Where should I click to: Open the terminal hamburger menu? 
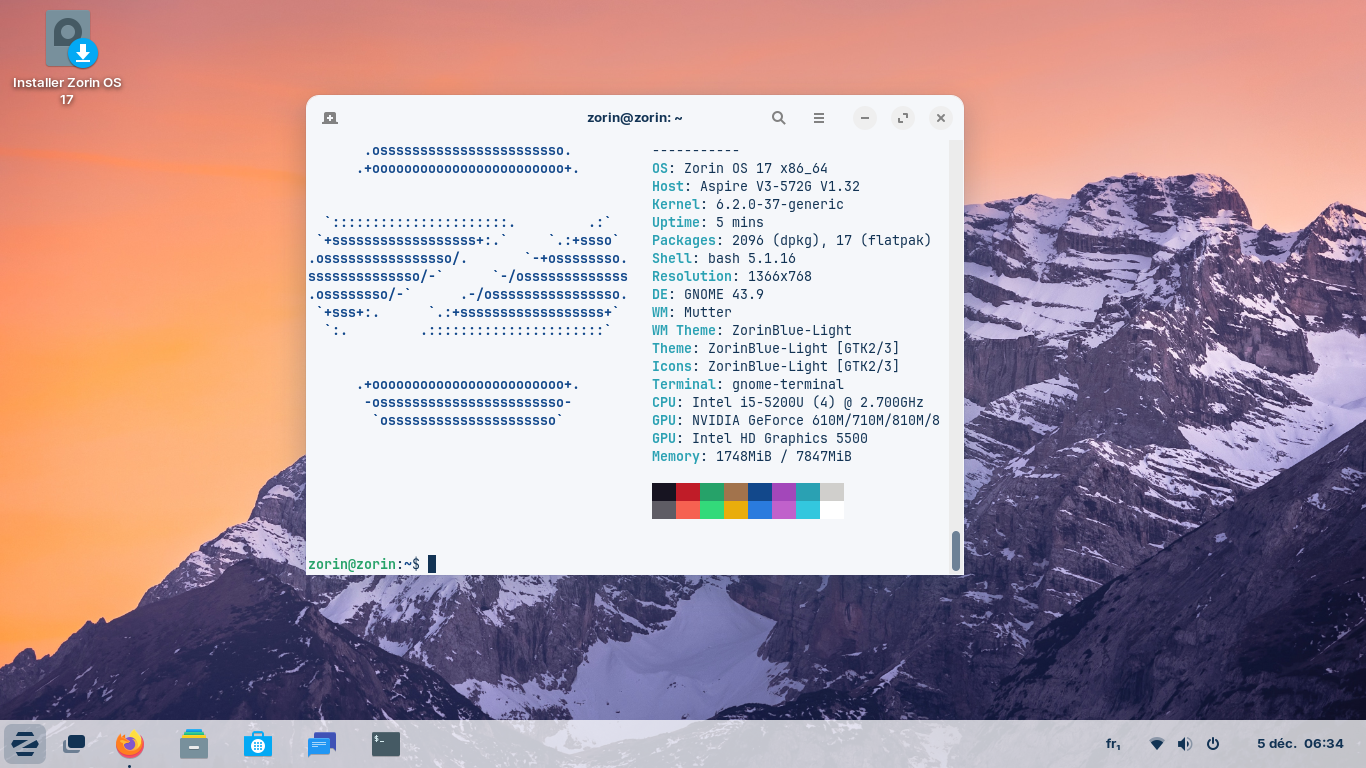pos(819,118)
